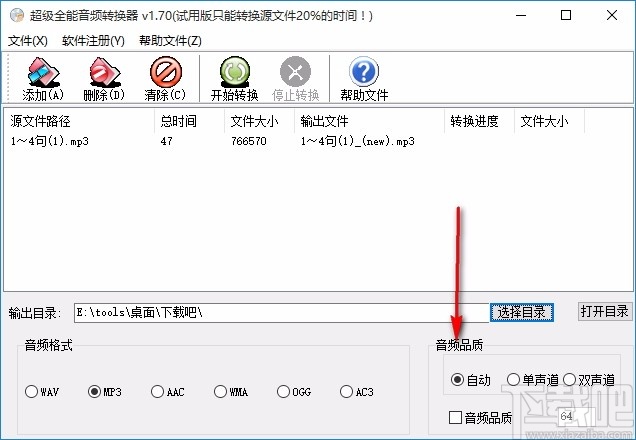Select WAV audio format

click(42, 392)
